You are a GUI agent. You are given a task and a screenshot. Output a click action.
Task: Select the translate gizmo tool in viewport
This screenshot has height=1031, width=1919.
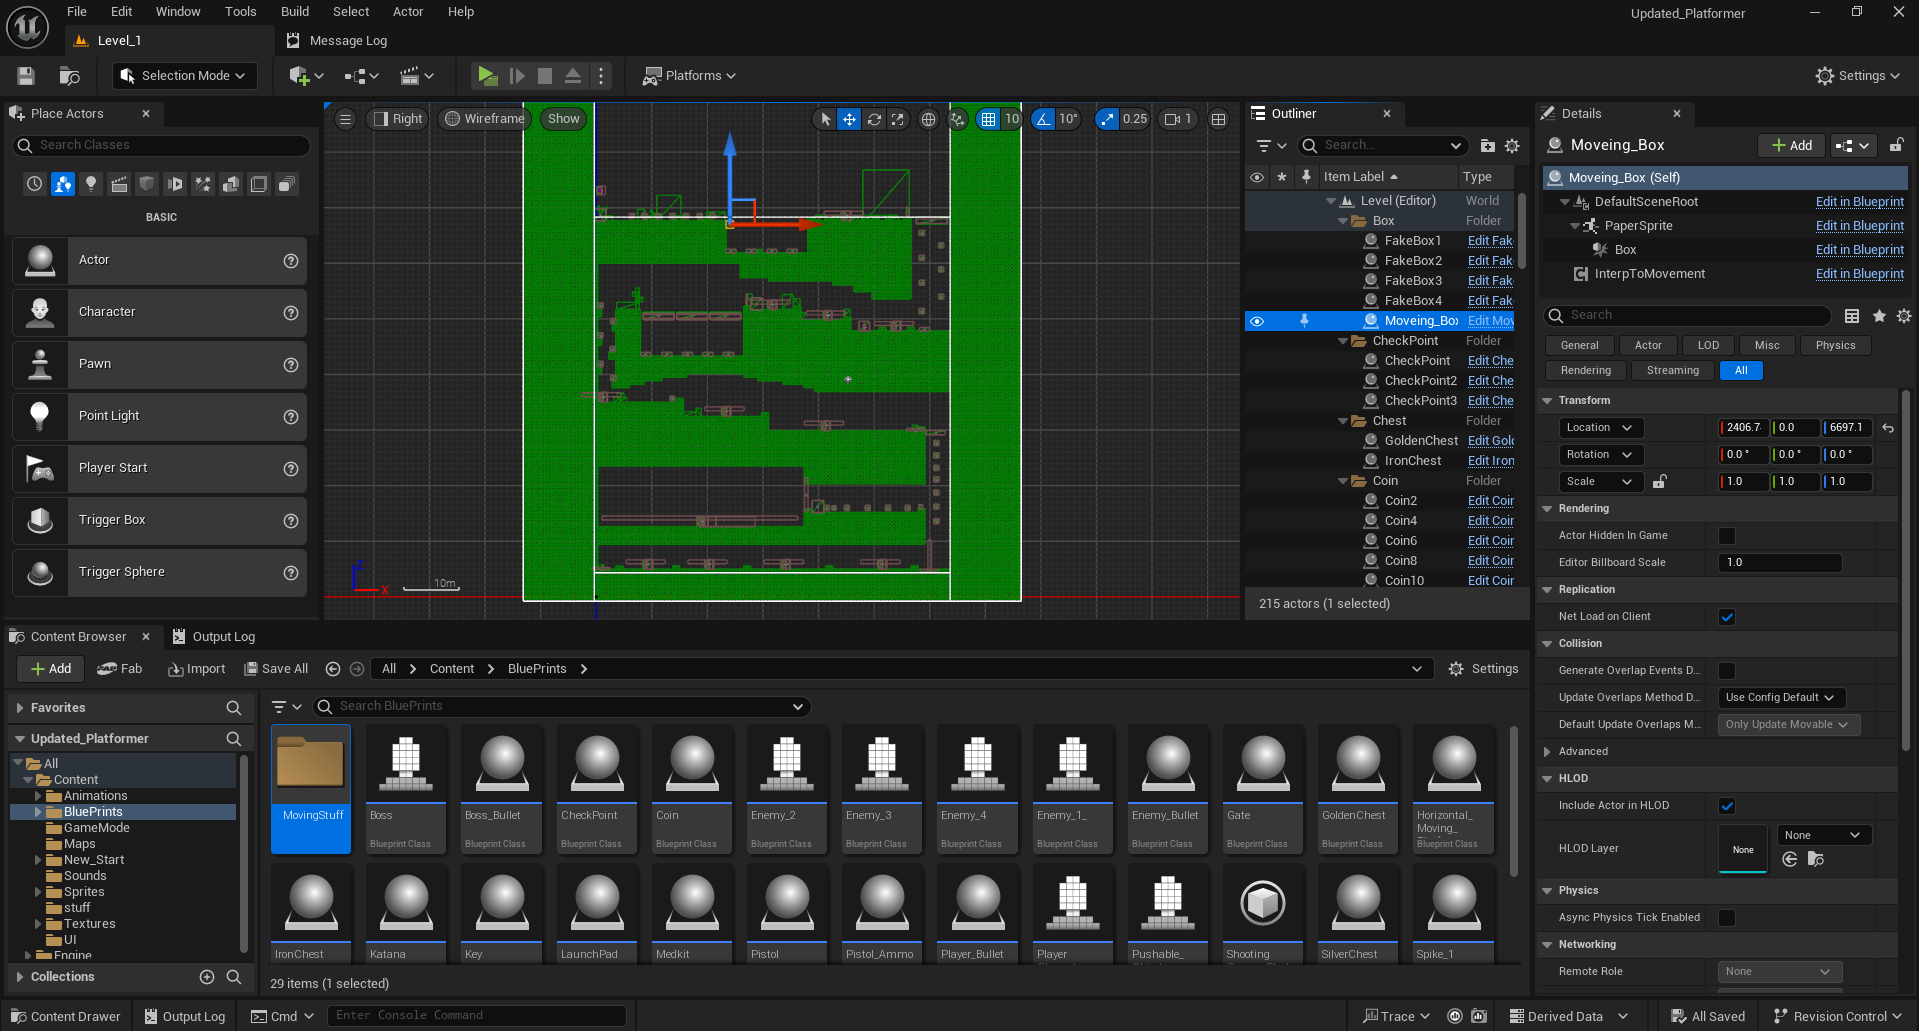pos(849,119)
